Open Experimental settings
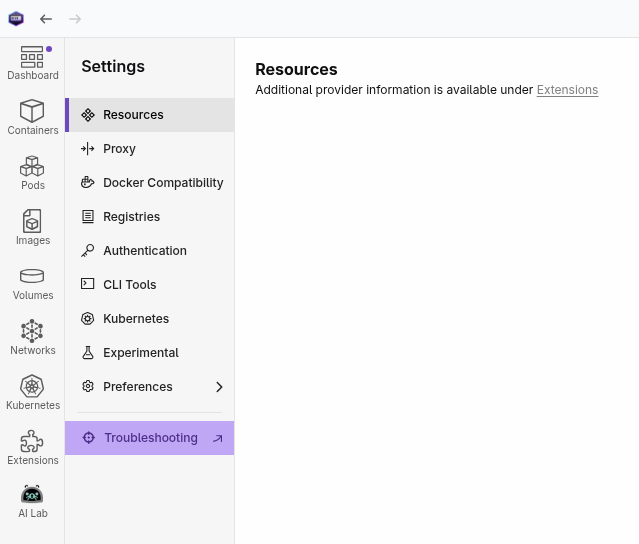Screen dimensions: 639x544 (x=150, y=352)
